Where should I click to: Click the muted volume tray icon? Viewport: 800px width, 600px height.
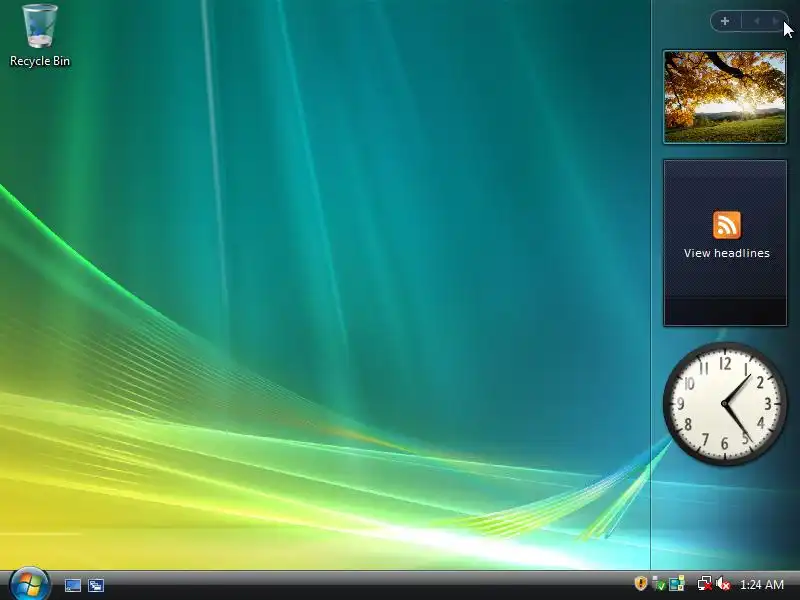click(x=723, y=584)
